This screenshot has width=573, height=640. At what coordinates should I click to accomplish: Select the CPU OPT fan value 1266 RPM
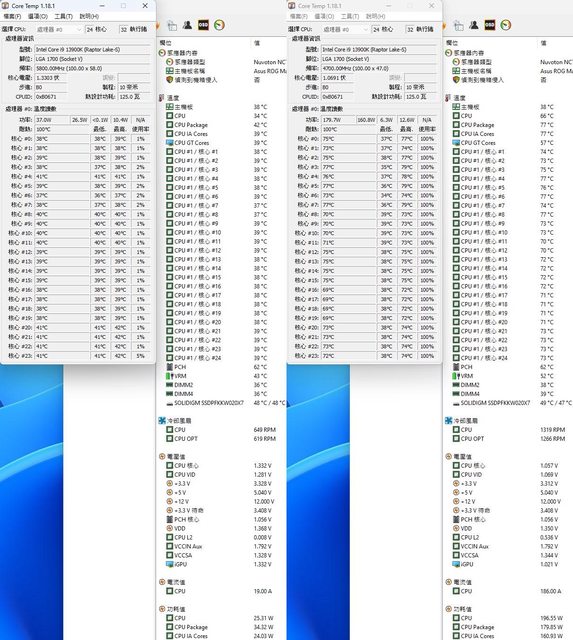tap(553, 439)
